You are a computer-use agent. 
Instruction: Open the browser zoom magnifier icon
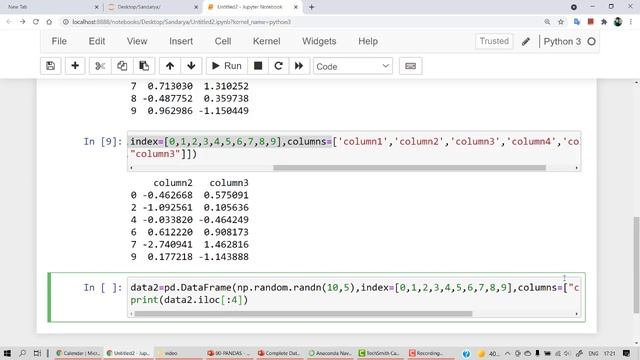point(547,22)
